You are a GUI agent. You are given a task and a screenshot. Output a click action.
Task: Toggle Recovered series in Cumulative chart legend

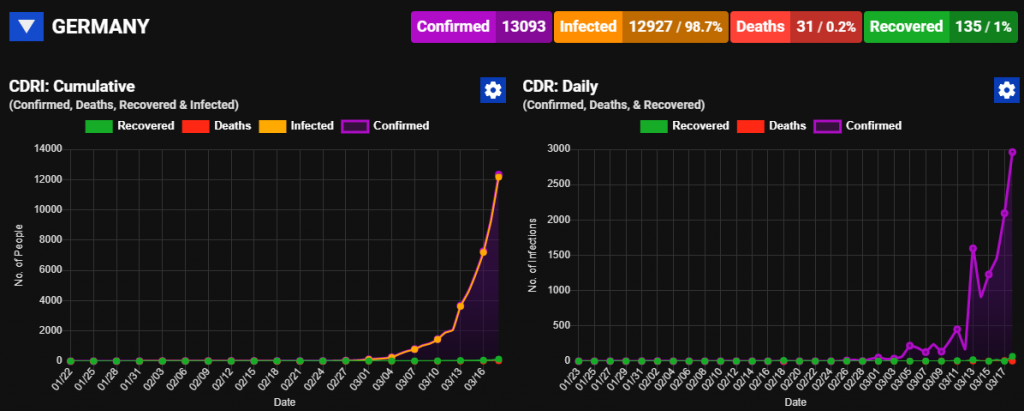pos(130,125)
